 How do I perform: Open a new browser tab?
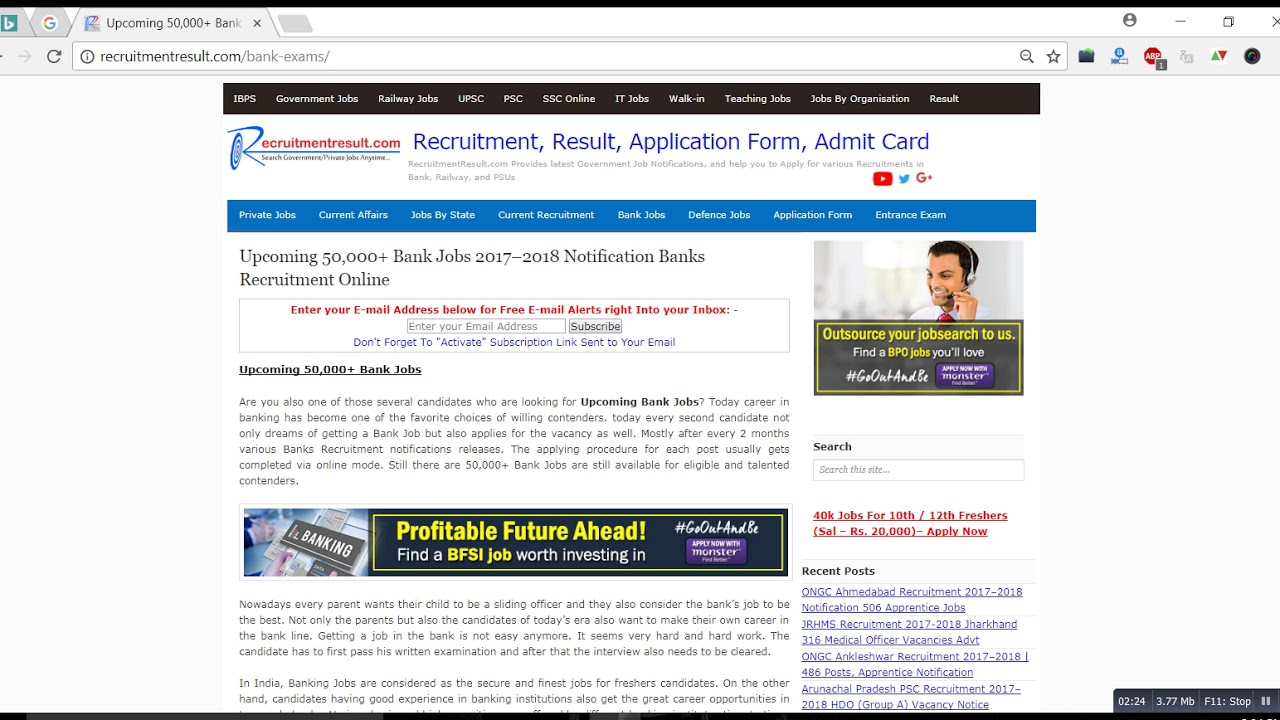294,23
